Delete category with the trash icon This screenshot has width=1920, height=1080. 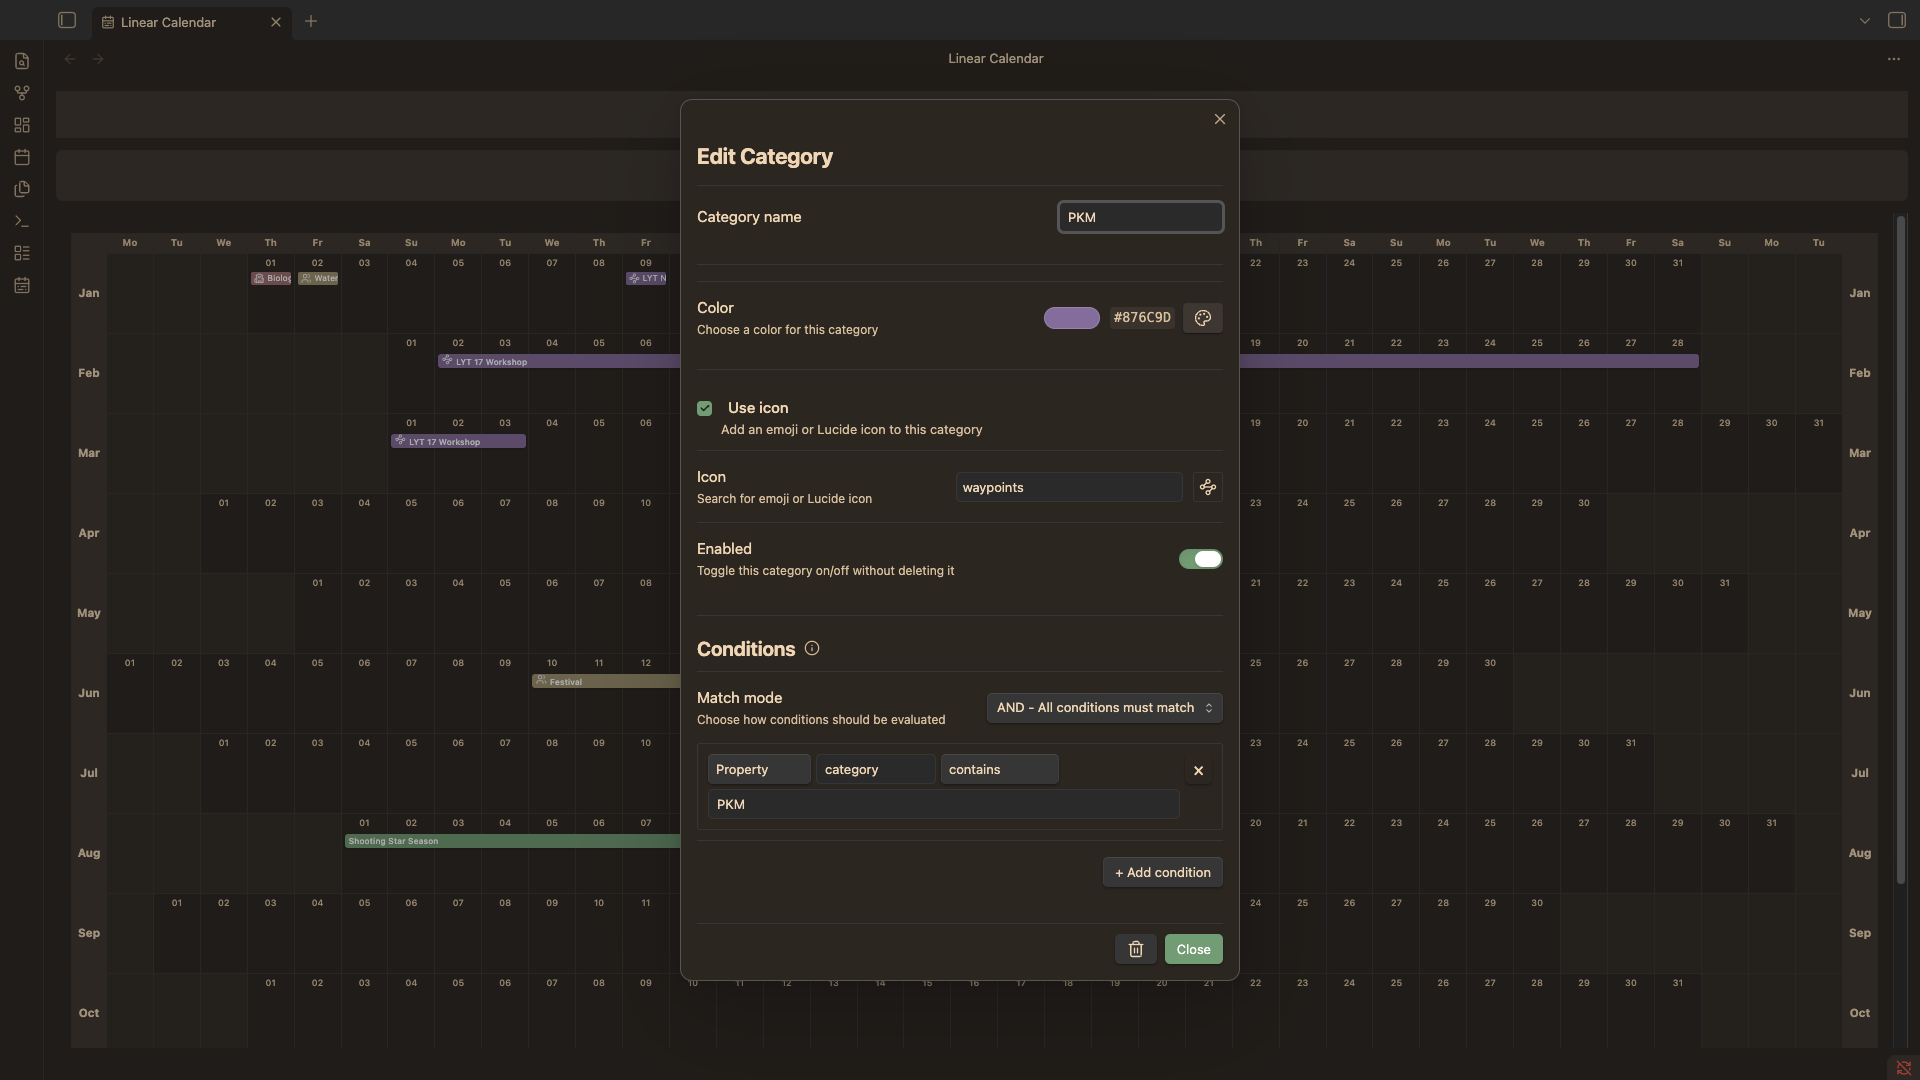pyautogui.click(x=1135, y=949)
